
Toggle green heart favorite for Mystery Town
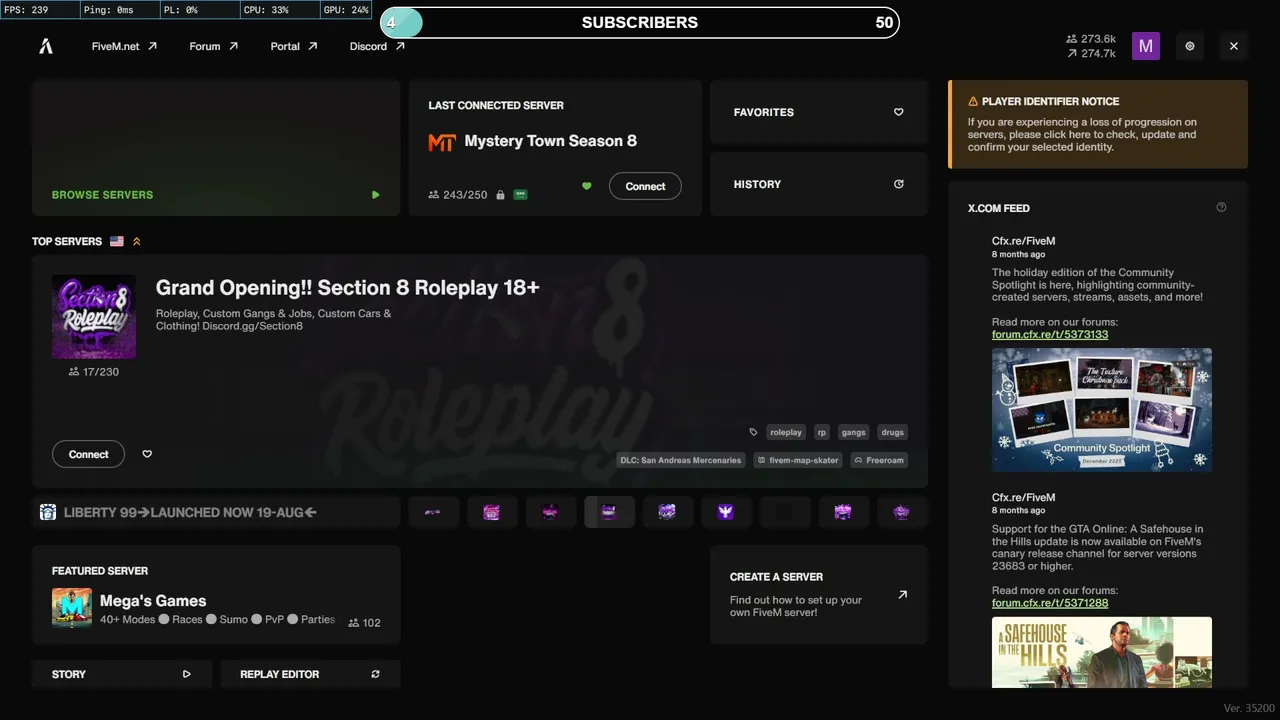[x=587, y=186]
